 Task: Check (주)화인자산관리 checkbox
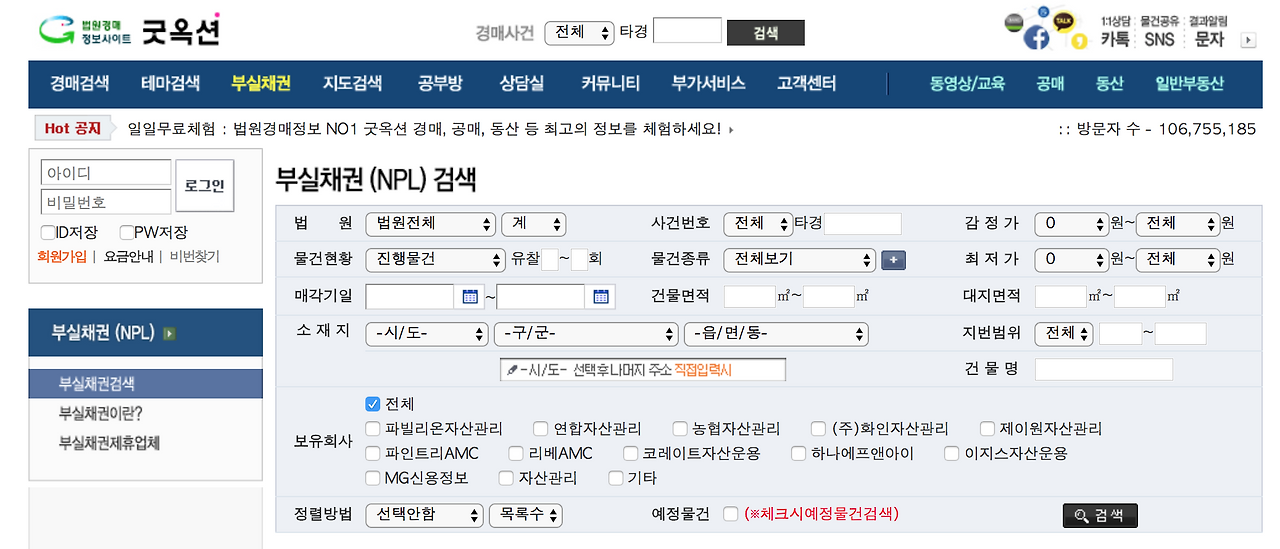click(819, 429)
